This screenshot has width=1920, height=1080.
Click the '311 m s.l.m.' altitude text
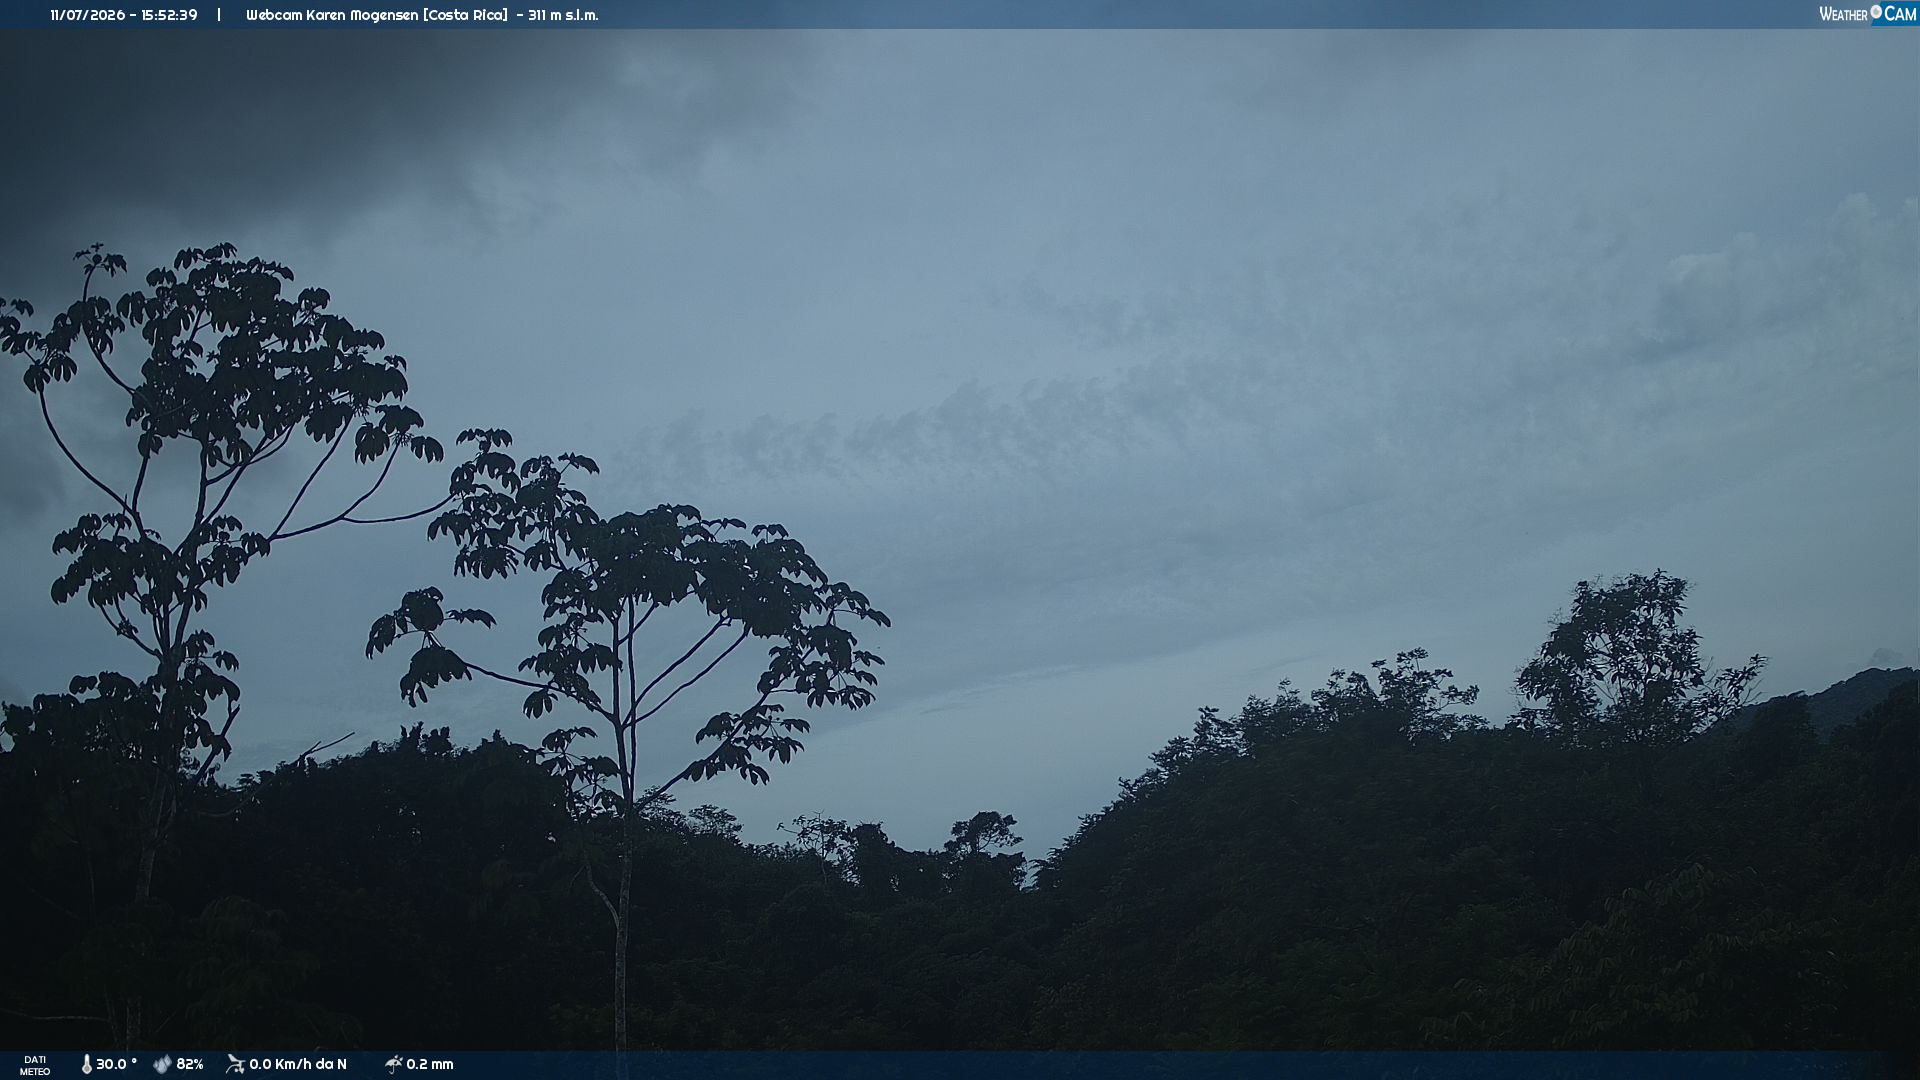[563, 15]
